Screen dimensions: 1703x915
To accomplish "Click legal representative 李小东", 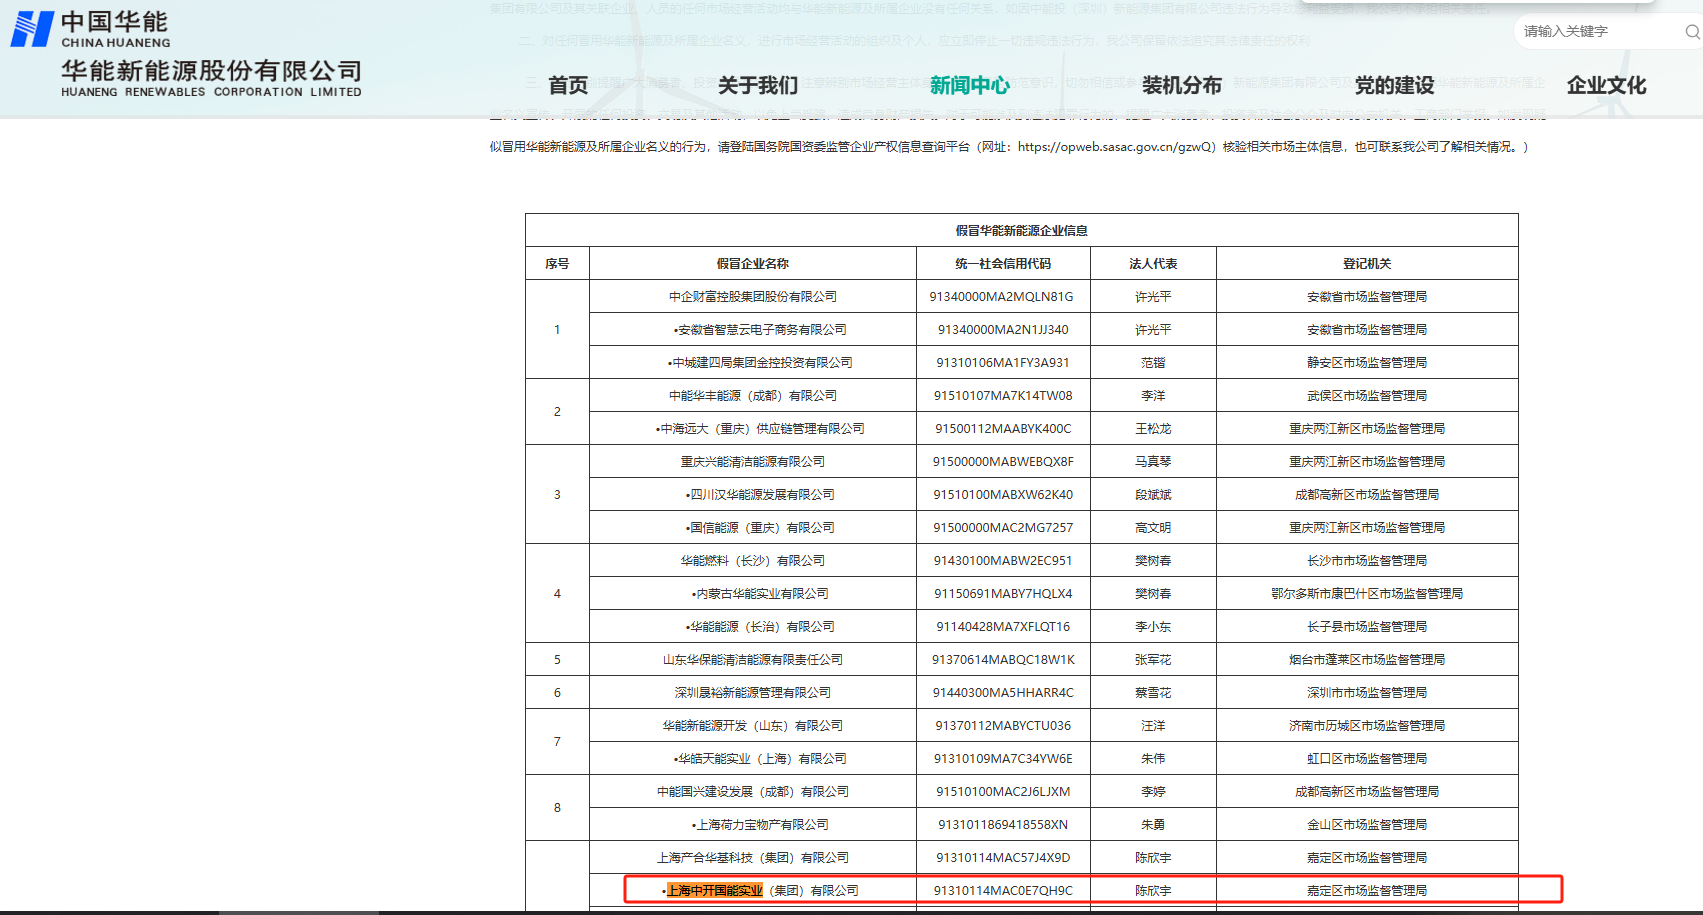I will point(1153,627).
